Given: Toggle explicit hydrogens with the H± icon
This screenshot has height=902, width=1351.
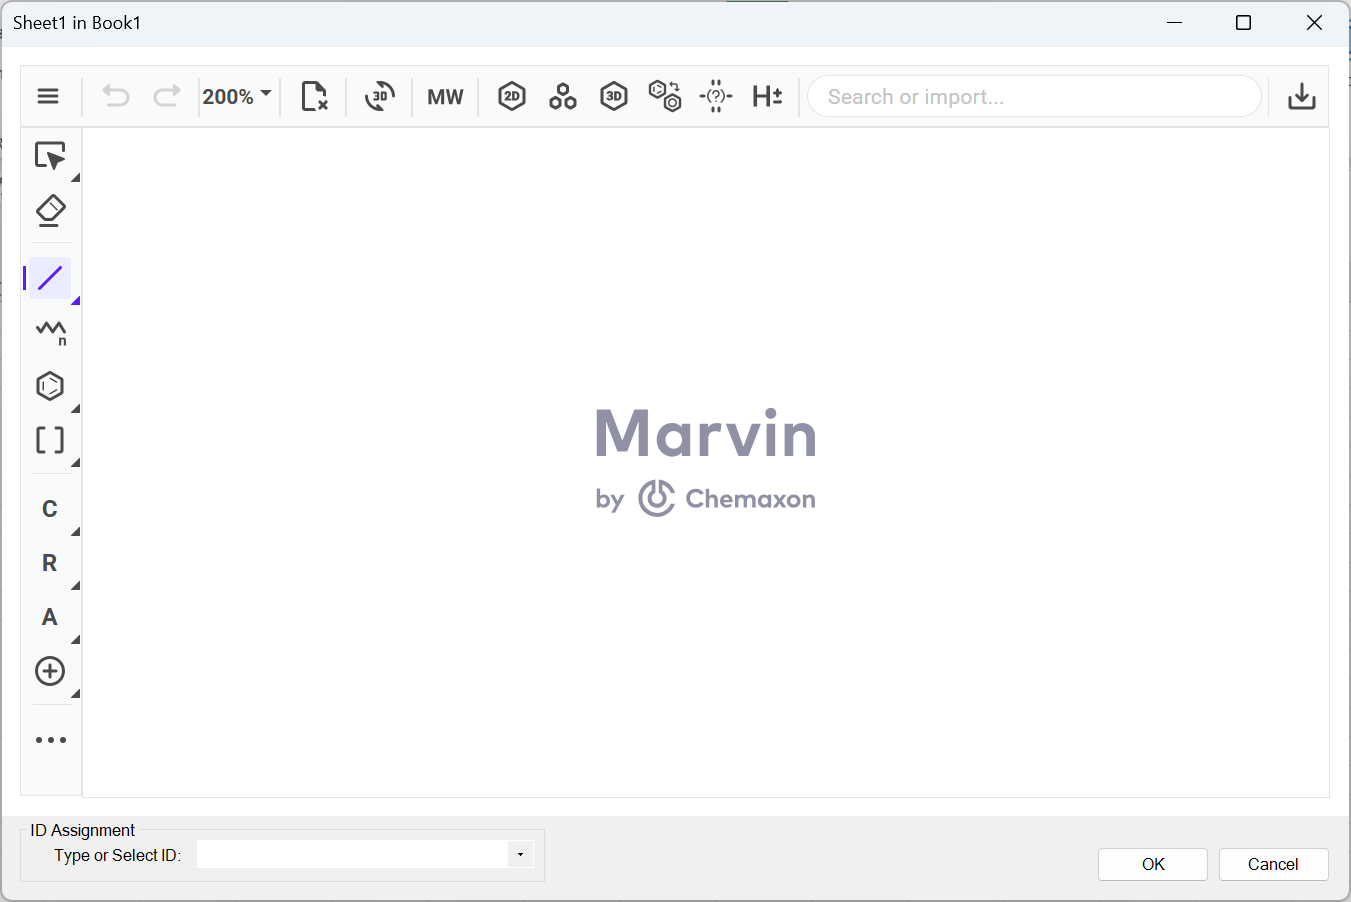Looking at the screenshot, I should pos(767,97).
